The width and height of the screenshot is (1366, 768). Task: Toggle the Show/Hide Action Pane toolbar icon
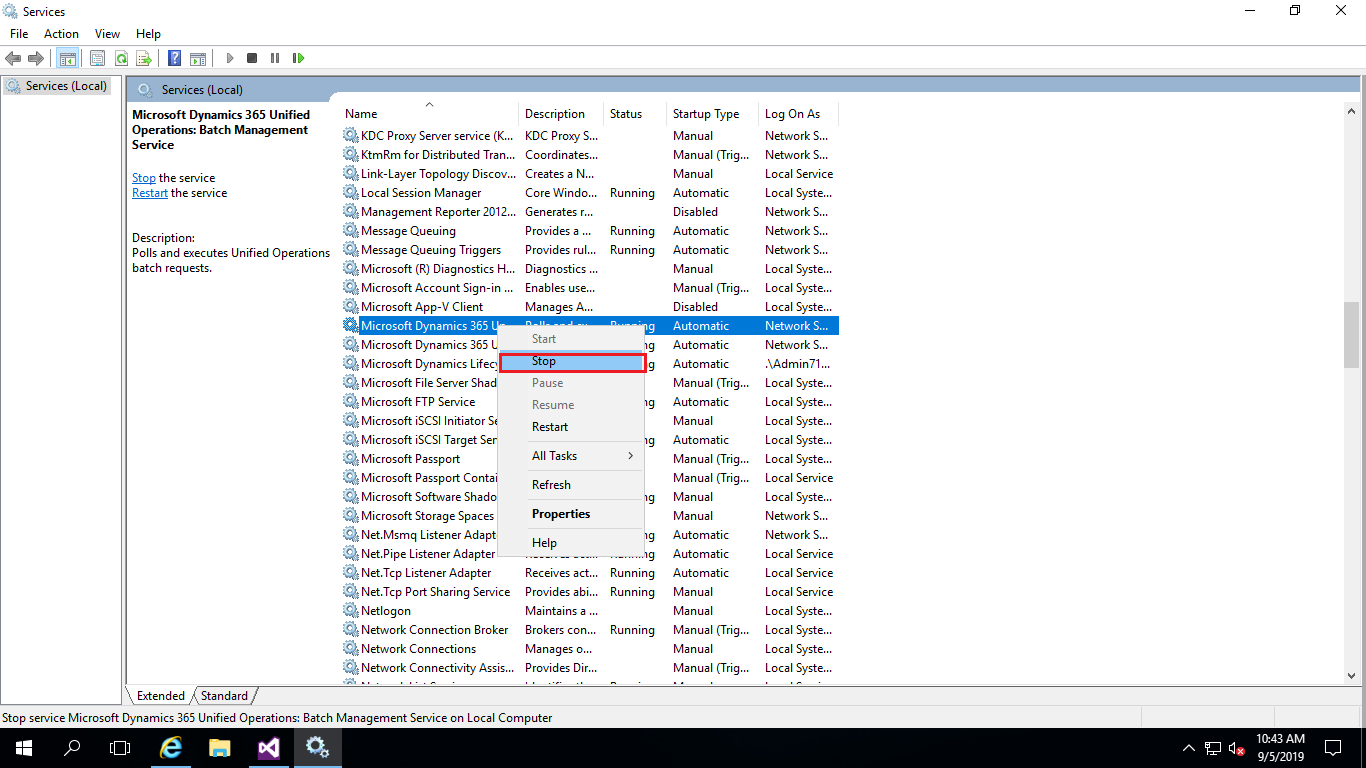(x=198, y=58)
